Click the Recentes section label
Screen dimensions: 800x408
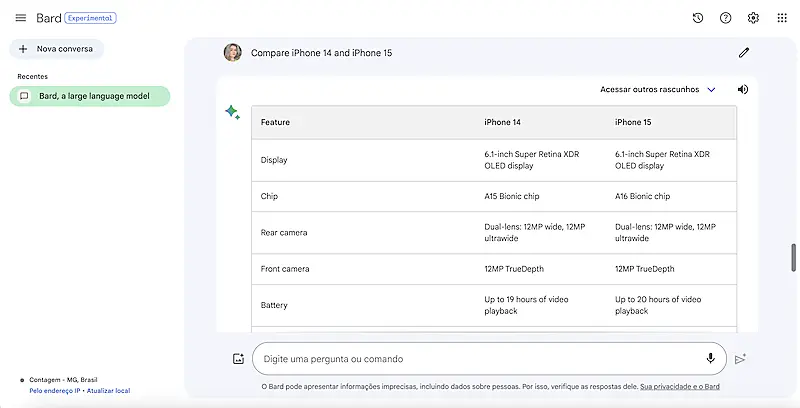pos(32,76)
